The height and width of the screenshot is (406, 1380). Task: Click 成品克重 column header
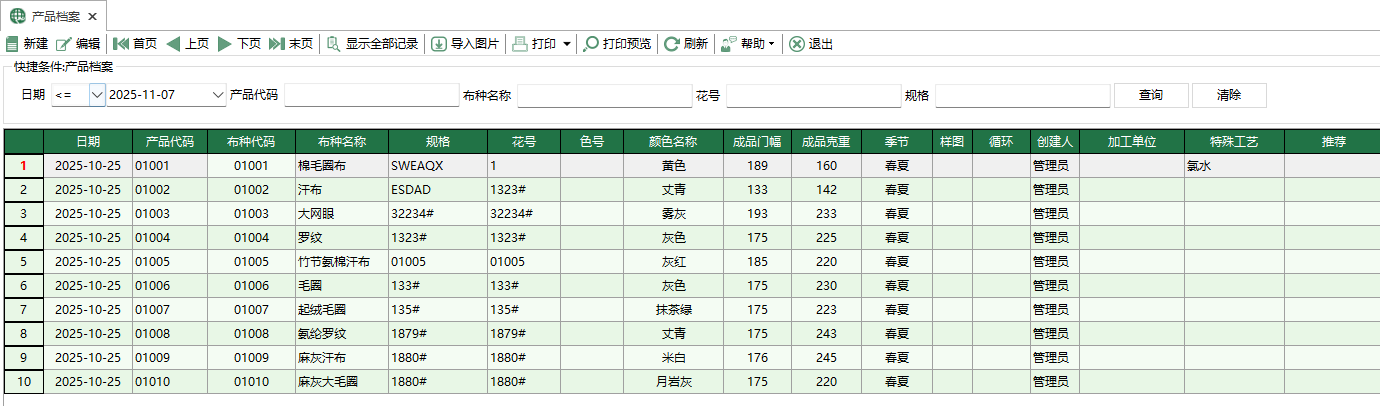pos(826,141)
